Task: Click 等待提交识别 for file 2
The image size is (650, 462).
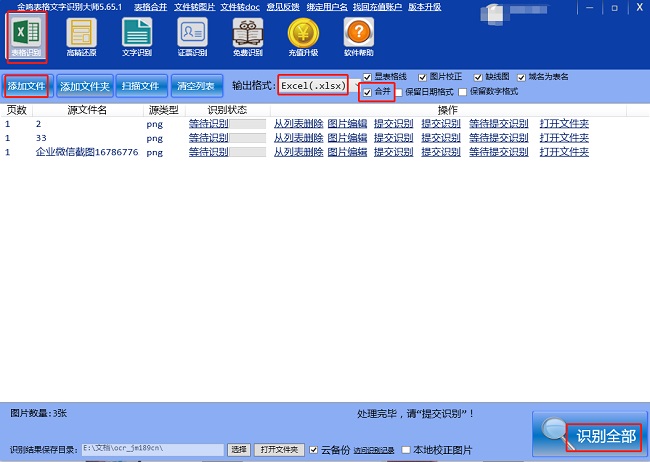Action: click(499, 124)
